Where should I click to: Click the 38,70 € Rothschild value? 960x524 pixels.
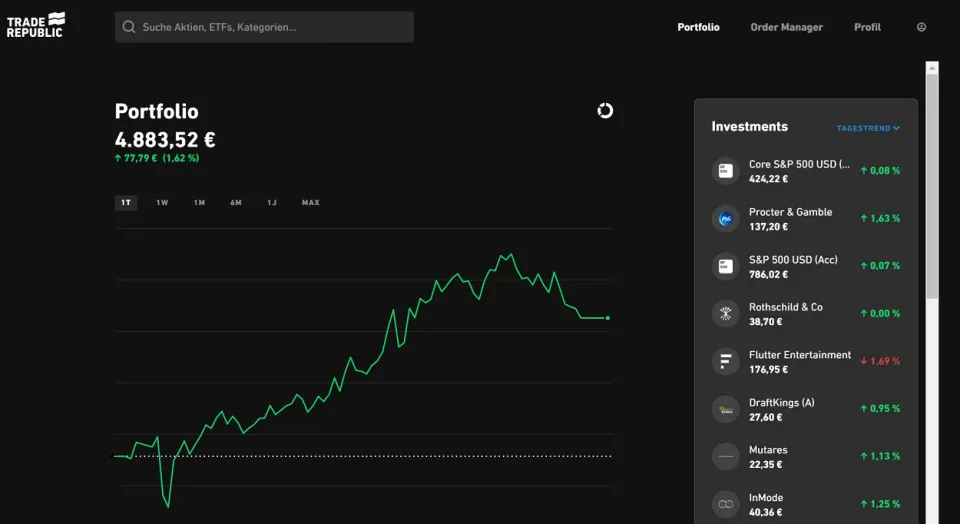tap(765, 322)
